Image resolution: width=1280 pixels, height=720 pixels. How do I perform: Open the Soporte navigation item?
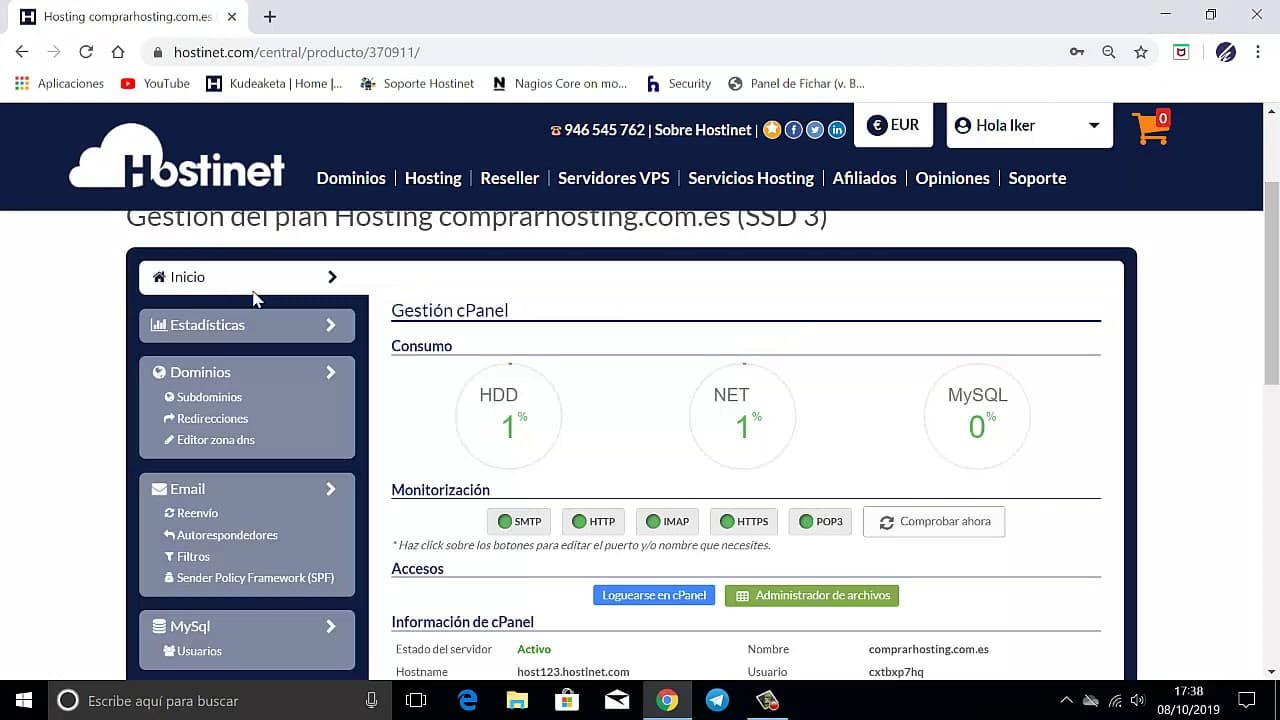pyautogui.click(x=1037, y=178)
